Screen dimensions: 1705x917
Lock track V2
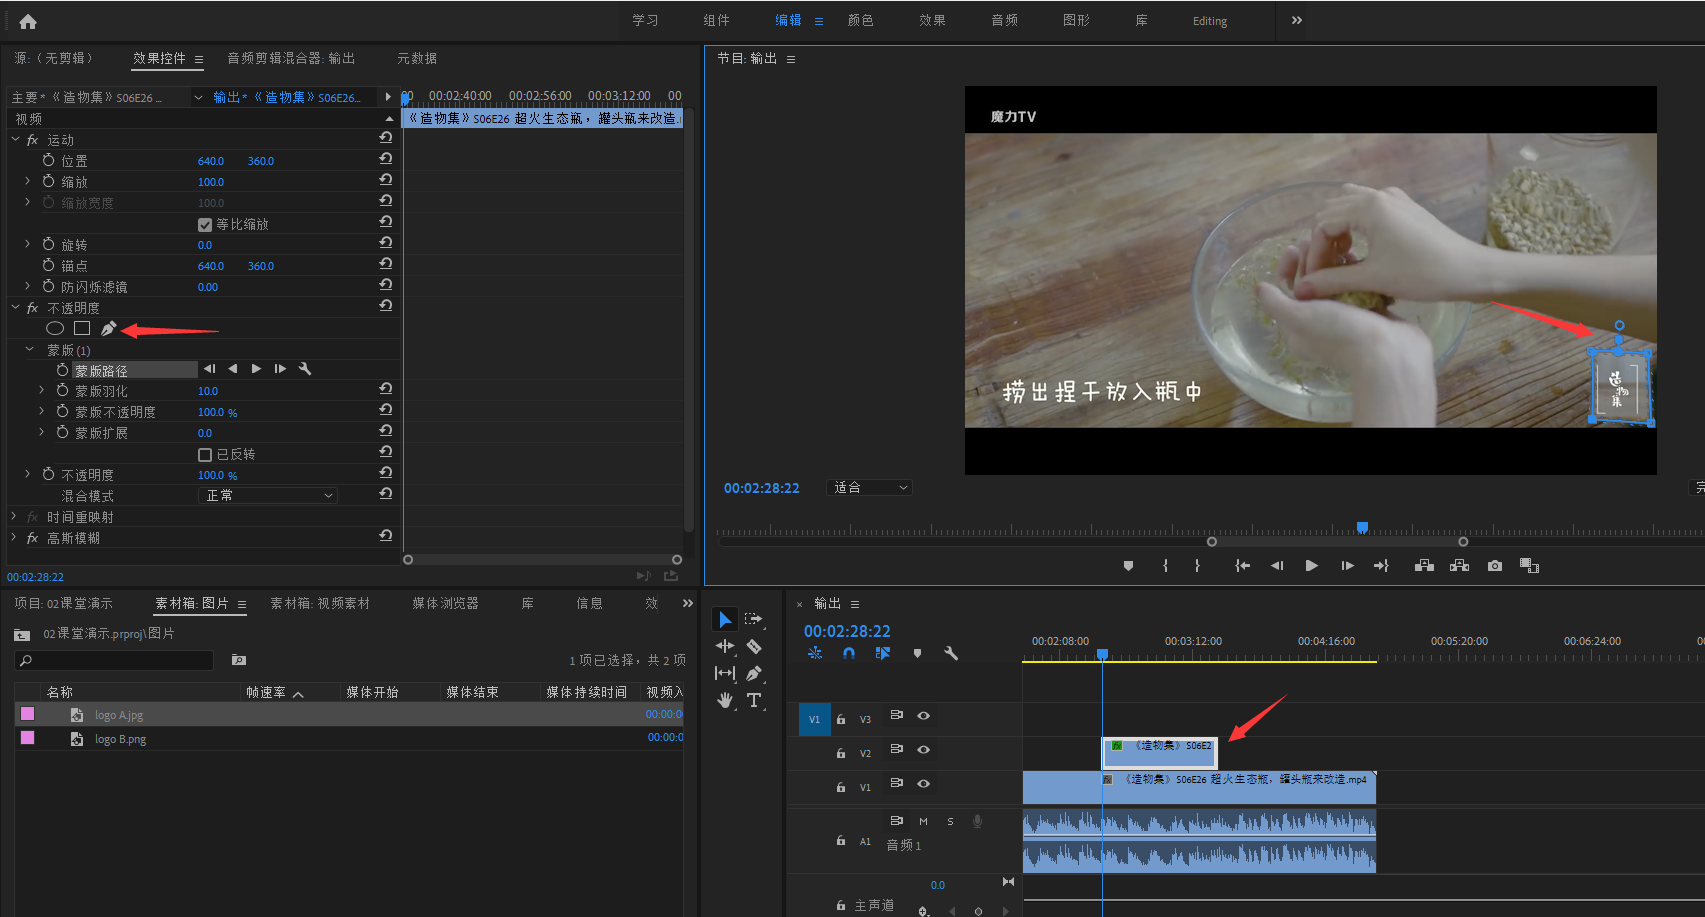(841, 753)
